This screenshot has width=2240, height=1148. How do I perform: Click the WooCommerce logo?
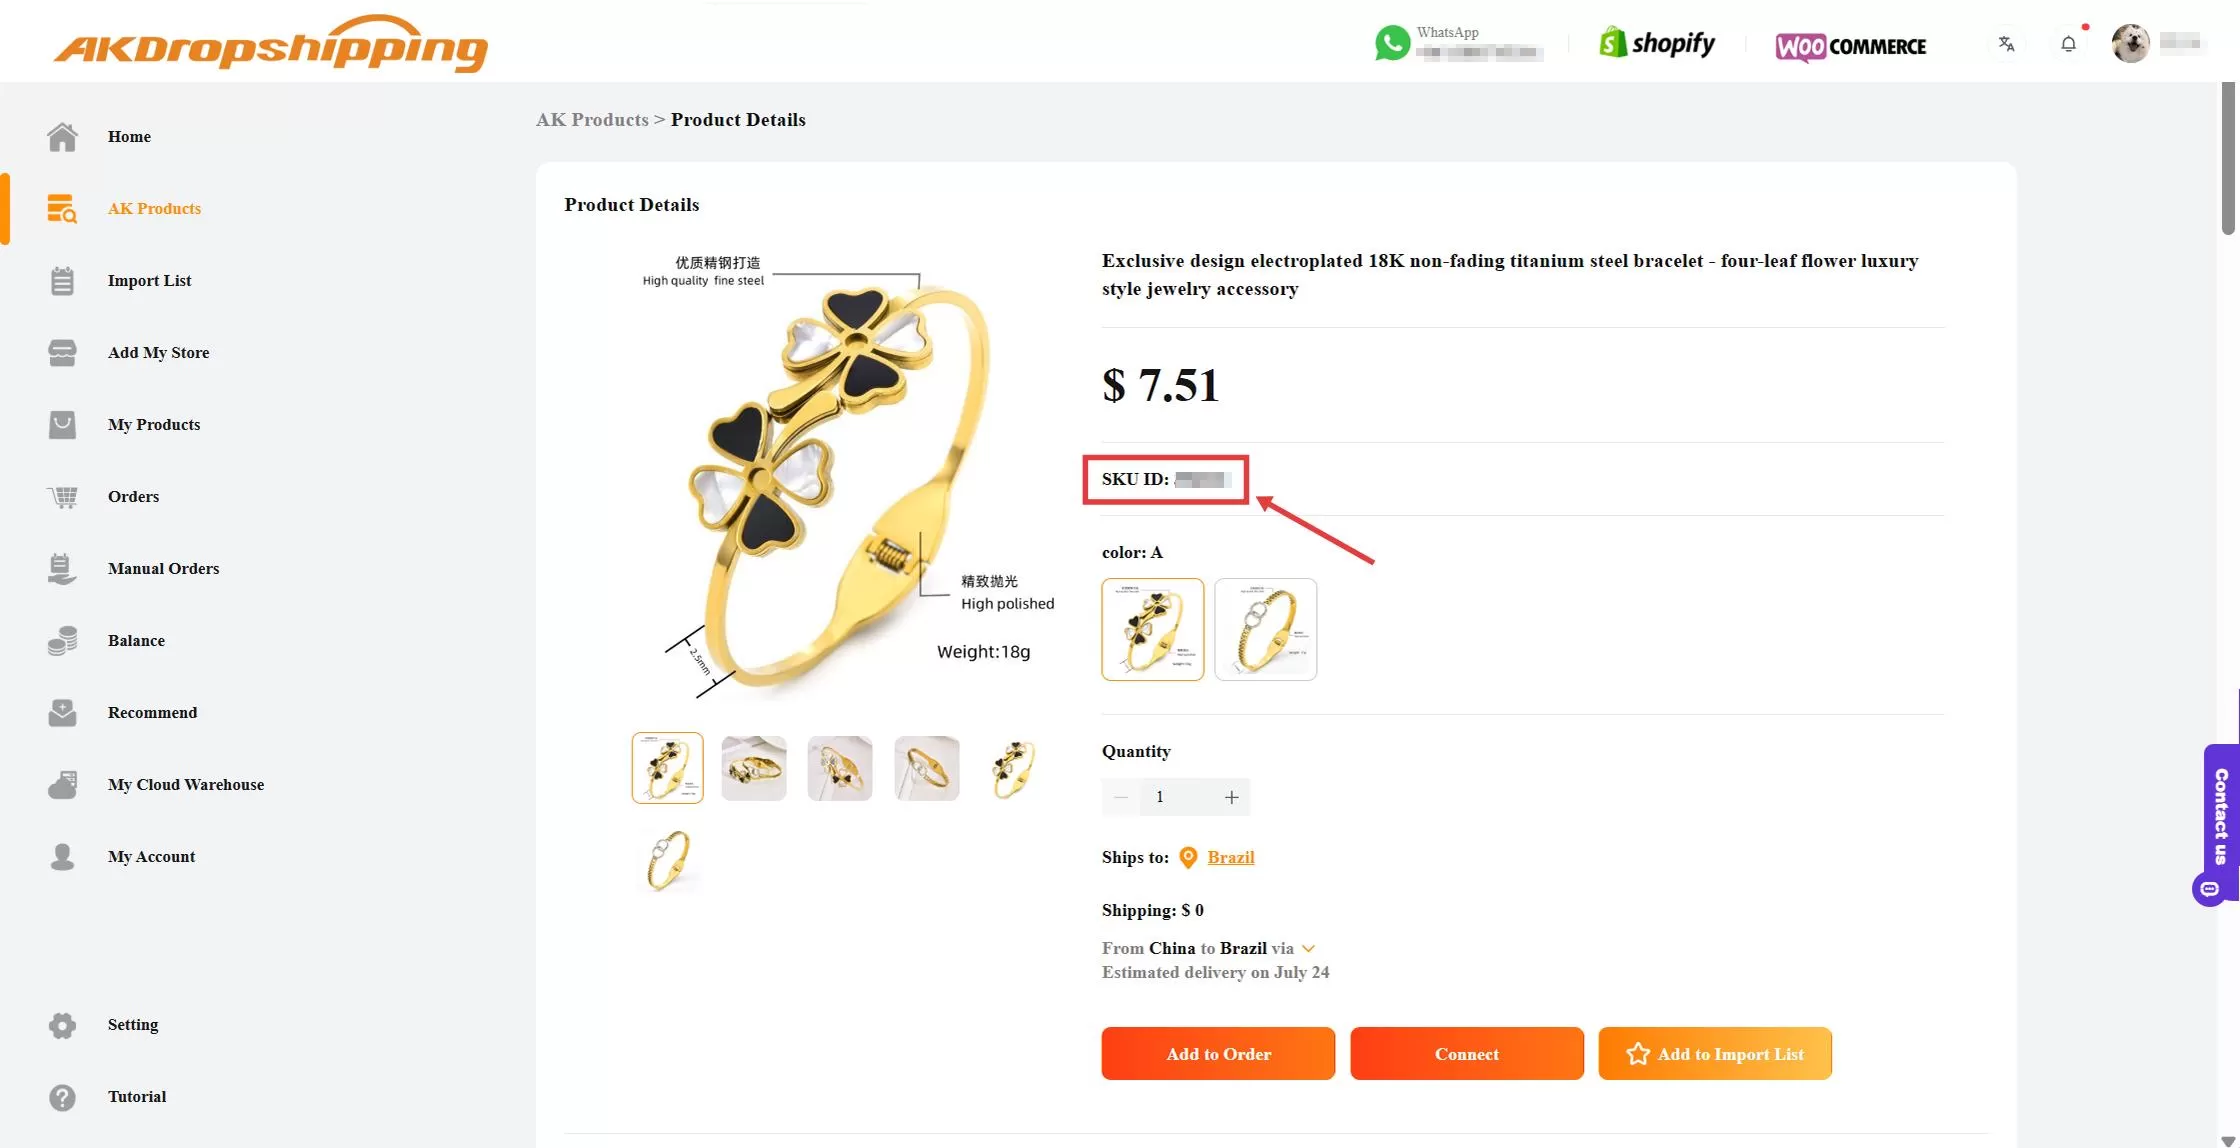[x=1850, y=46]
